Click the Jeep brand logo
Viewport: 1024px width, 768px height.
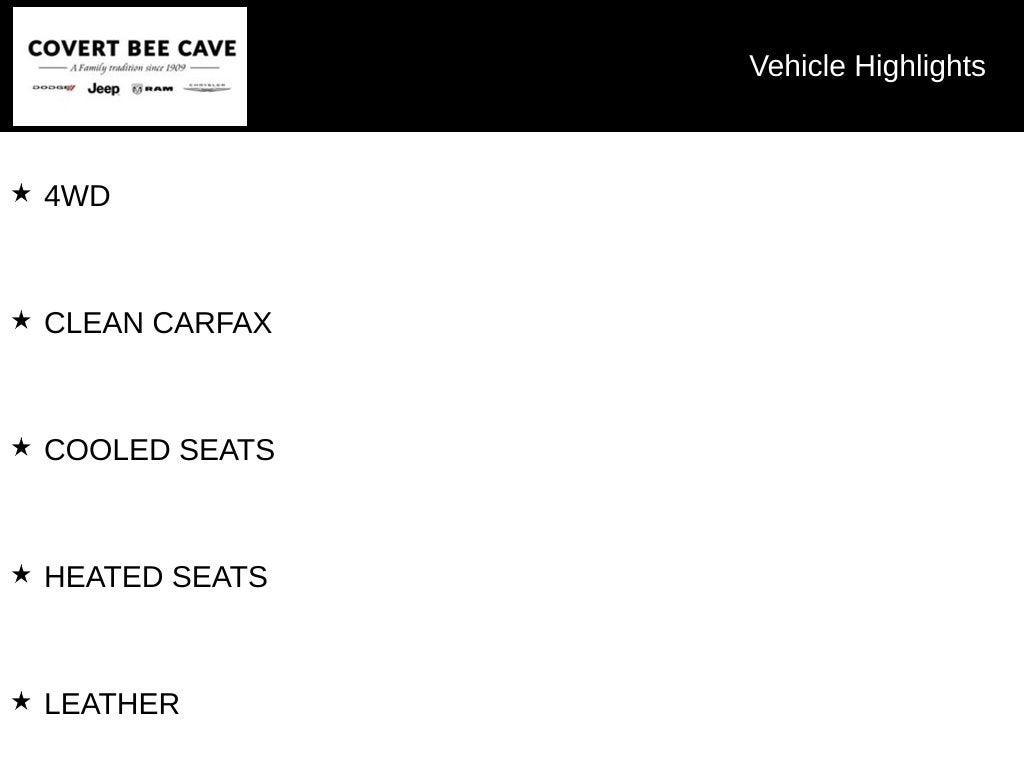pyautogui.click(x=104, y=89)
